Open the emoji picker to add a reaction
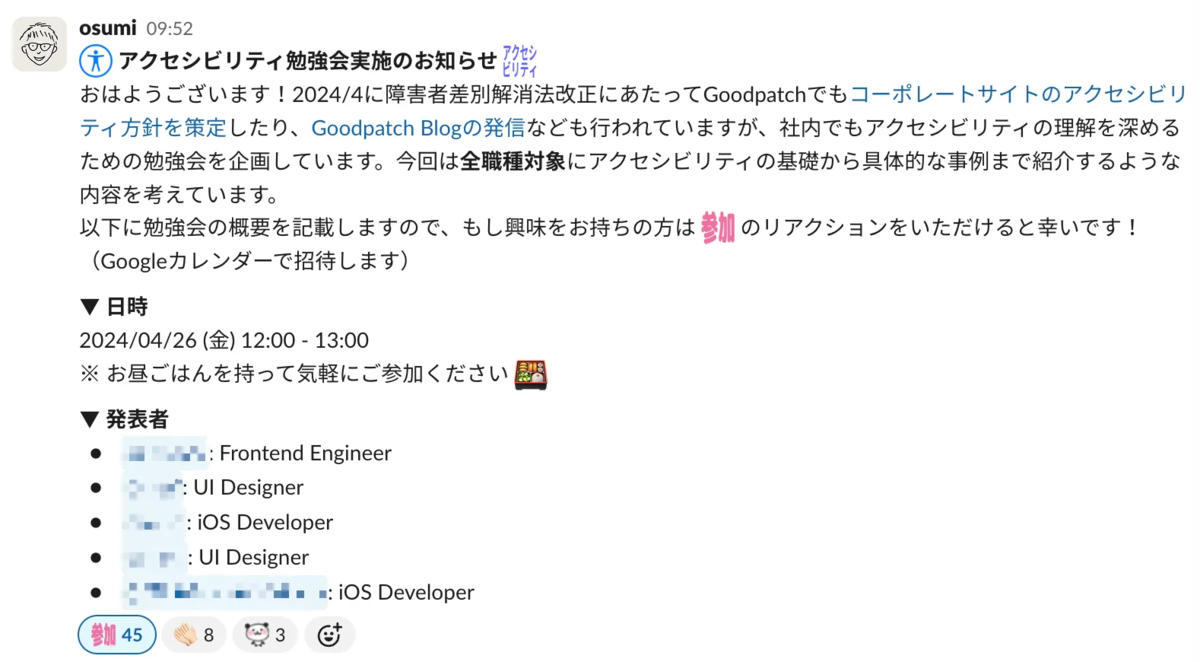Viewport: 1200px width, 662px height. coord(331,633)
